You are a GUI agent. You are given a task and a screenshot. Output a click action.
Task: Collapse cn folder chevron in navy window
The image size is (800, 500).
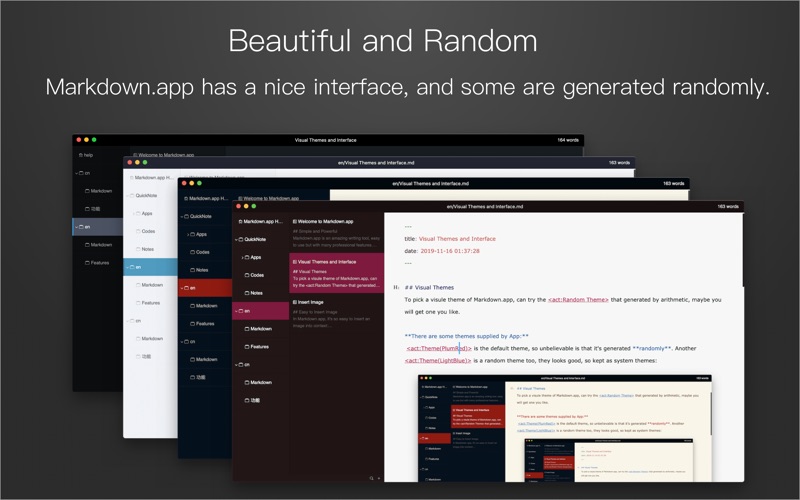[182, 341]
